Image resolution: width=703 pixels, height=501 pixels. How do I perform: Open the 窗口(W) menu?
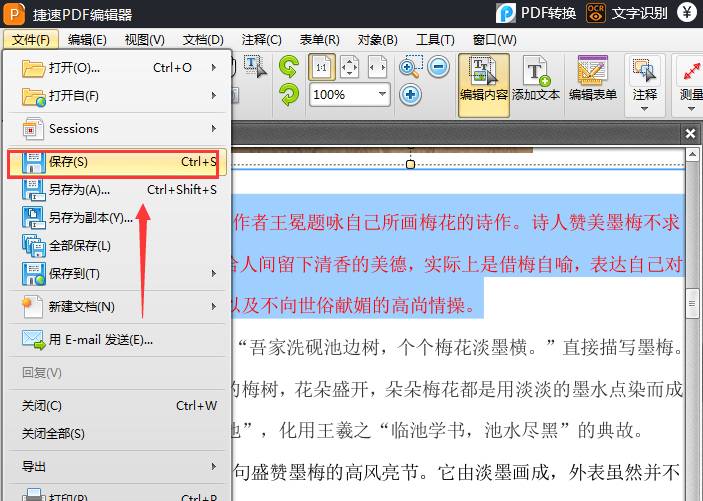(495, 39)
